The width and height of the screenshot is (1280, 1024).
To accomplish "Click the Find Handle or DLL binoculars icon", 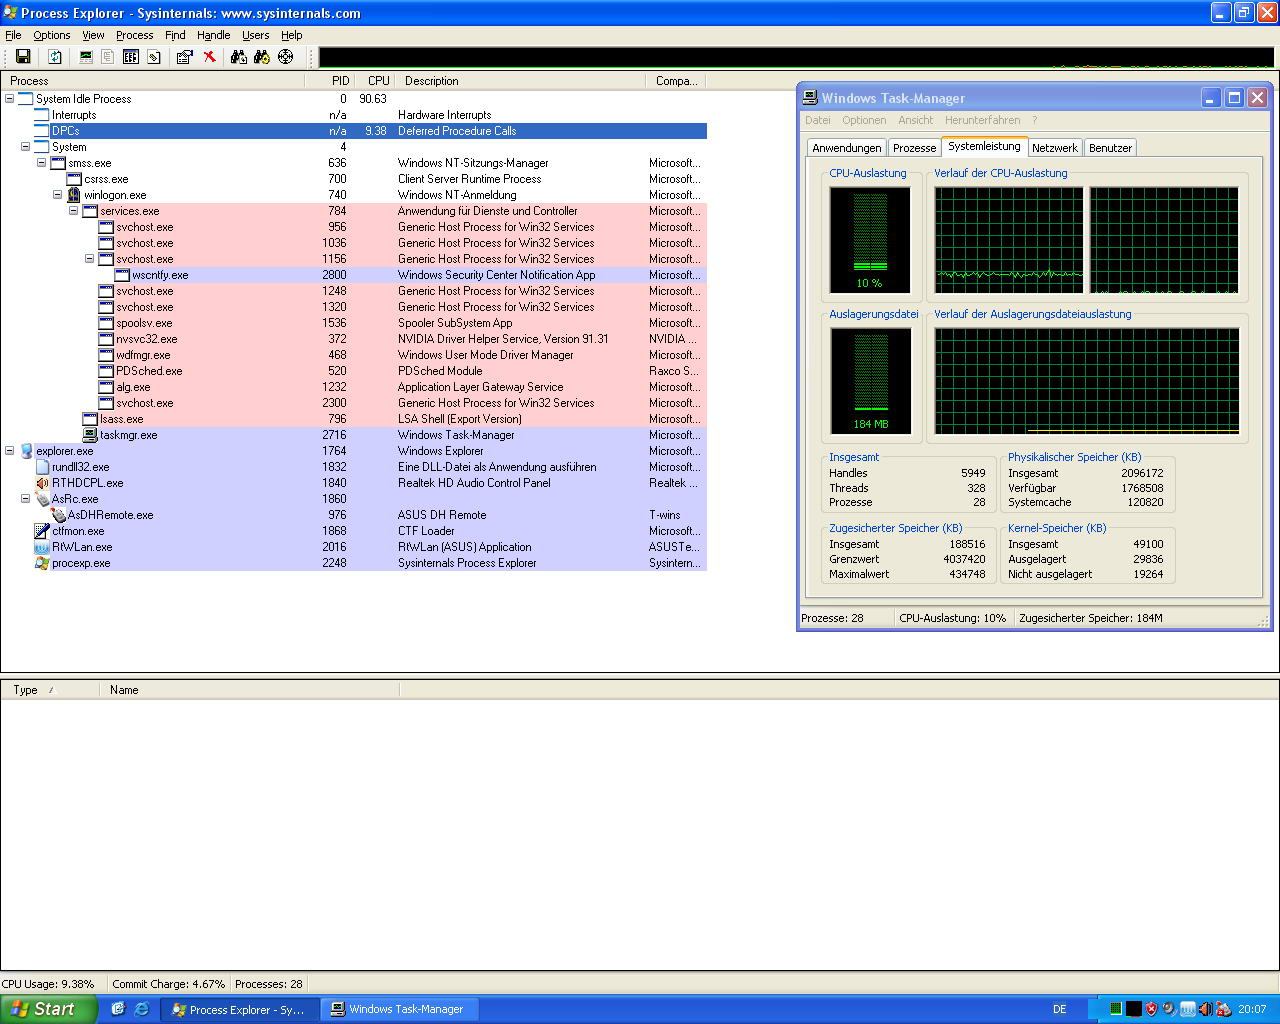I will point(238,57).
